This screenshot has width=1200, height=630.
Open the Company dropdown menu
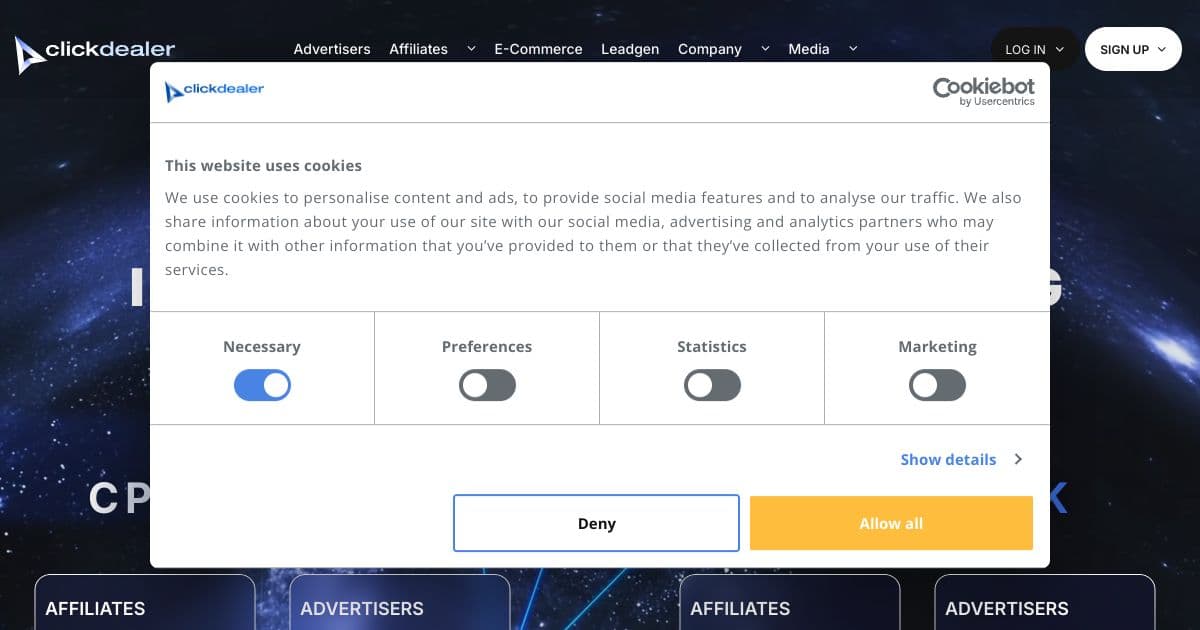710,48
